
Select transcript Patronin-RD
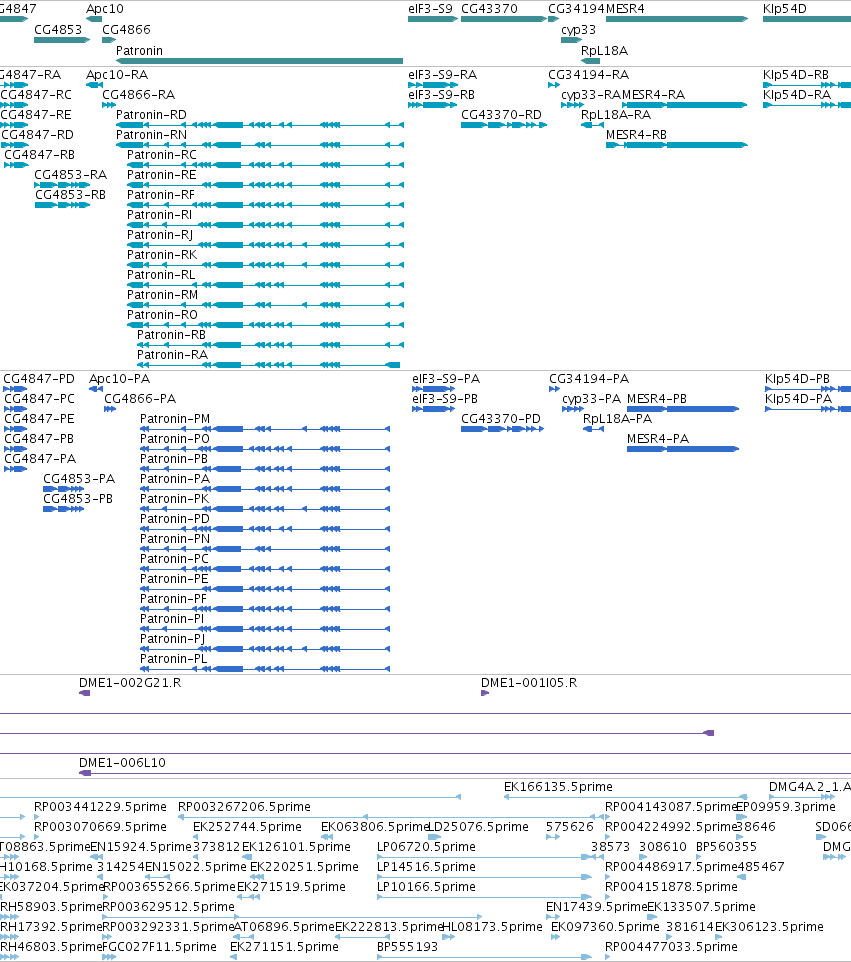151,115
